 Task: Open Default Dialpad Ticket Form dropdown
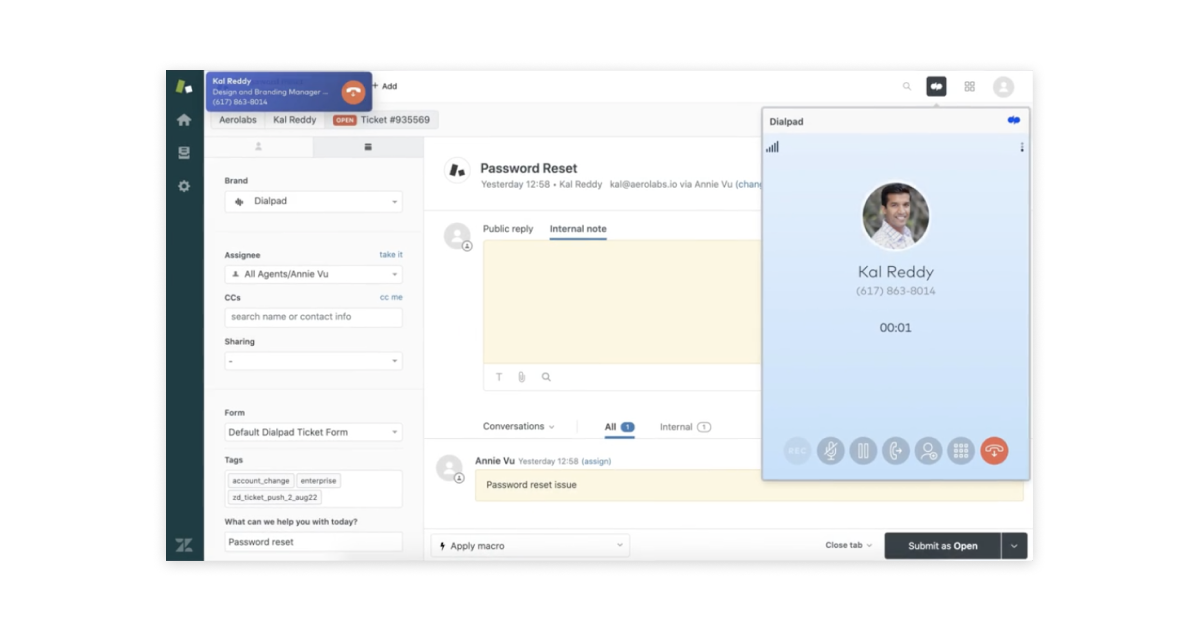(314, 432)
